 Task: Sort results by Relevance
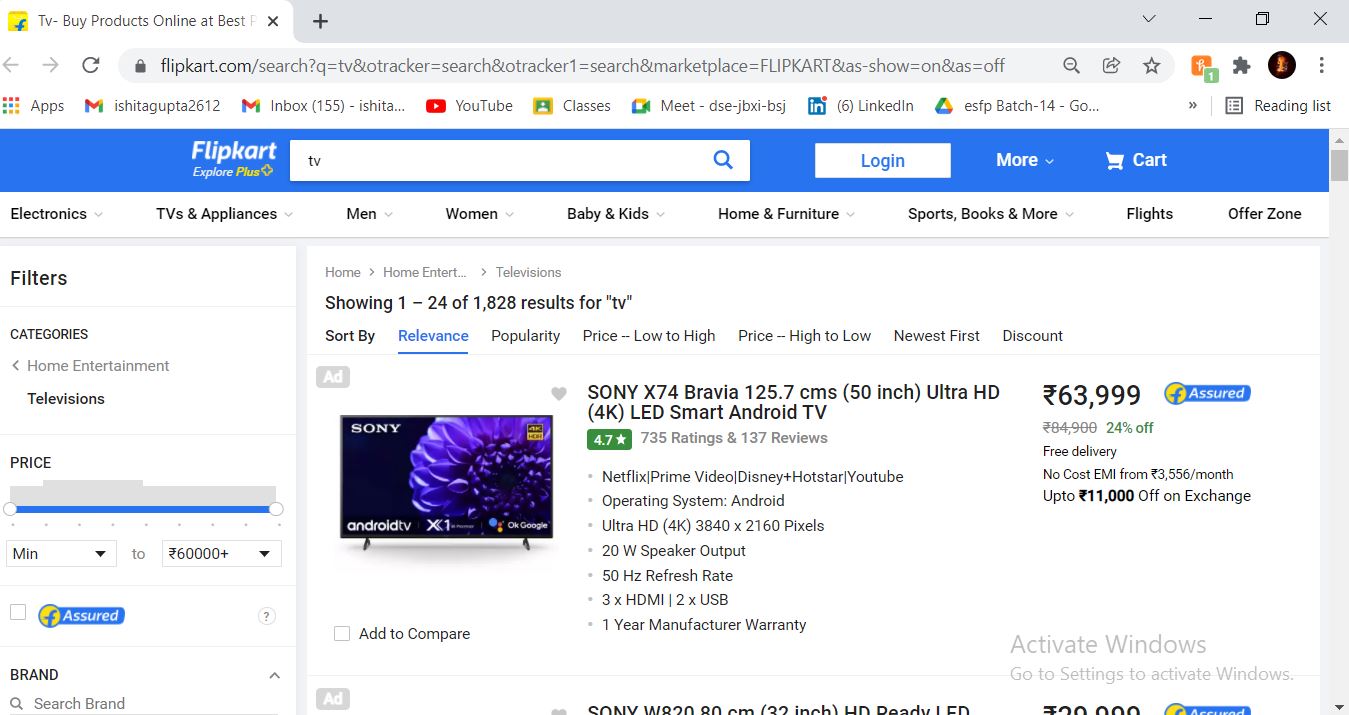click(433, 336)
